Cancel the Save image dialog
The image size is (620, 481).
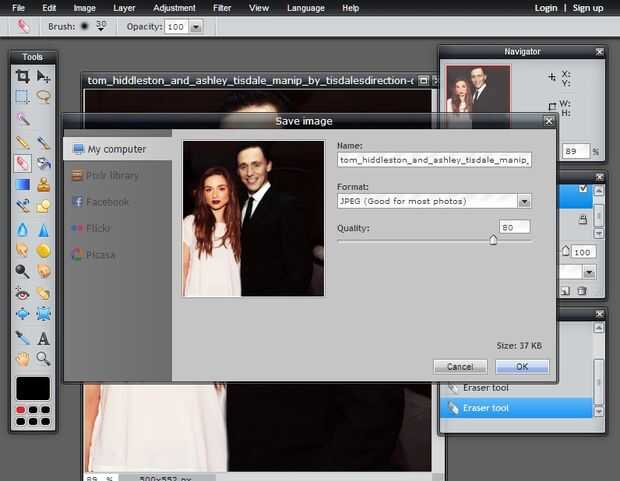tap(460, 367)
